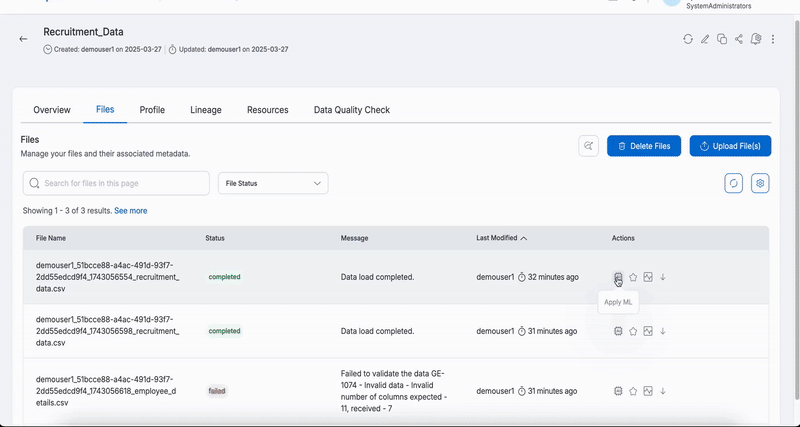Click the Upload File(s) button

(x=730, y=146)
